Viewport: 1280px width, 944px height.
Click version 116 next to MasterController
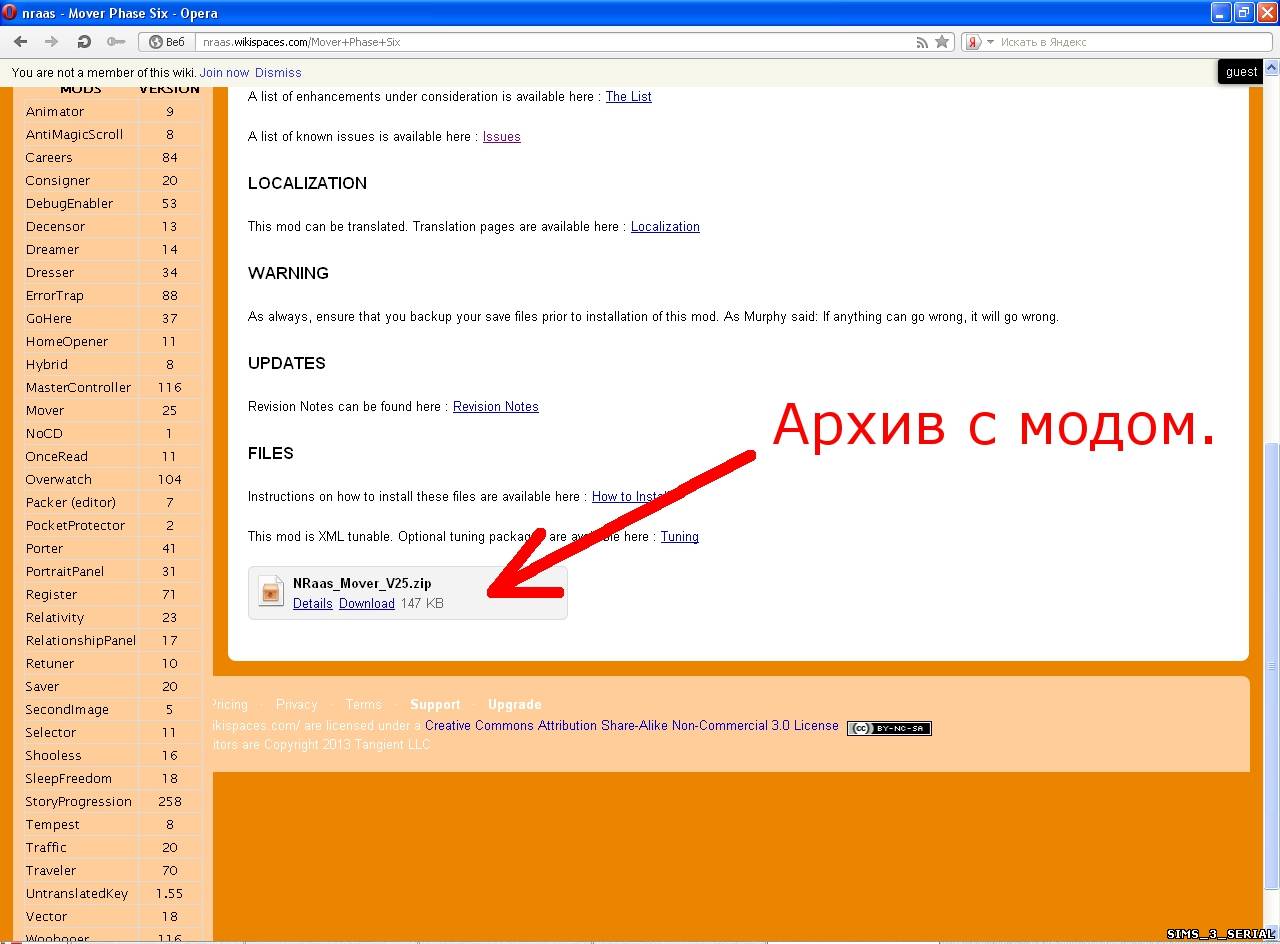click(169, 387)
